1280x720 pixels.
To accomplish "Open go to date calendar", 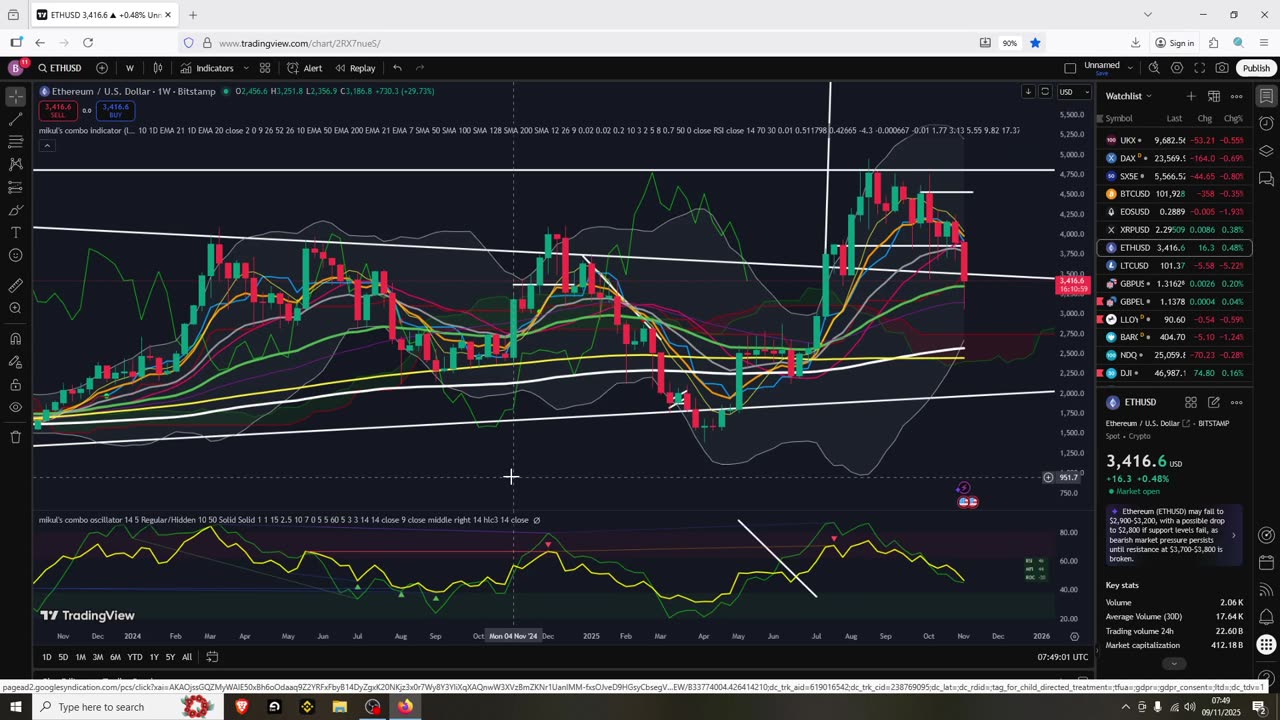I will pos(212,657).
